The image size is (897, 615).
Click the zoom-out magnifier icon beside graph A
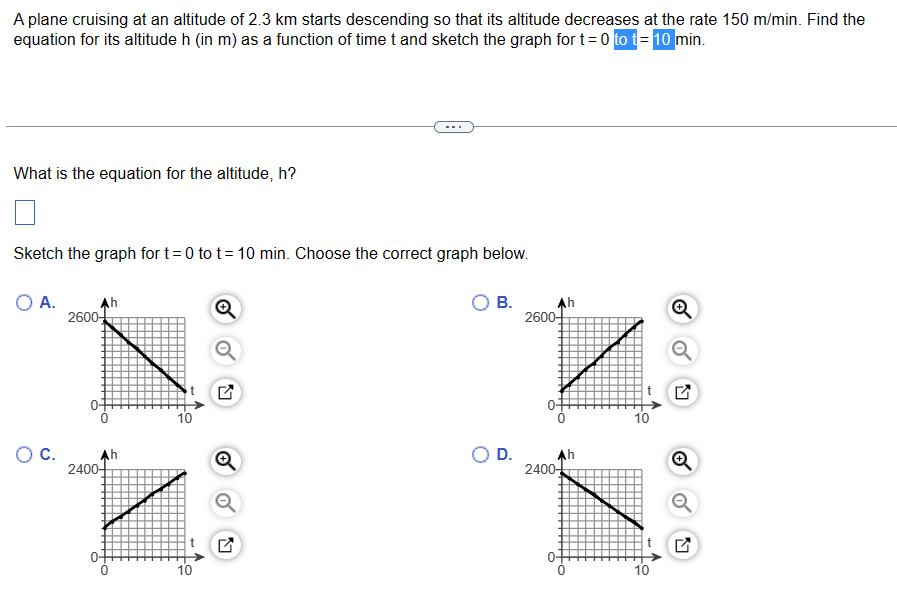224,351
